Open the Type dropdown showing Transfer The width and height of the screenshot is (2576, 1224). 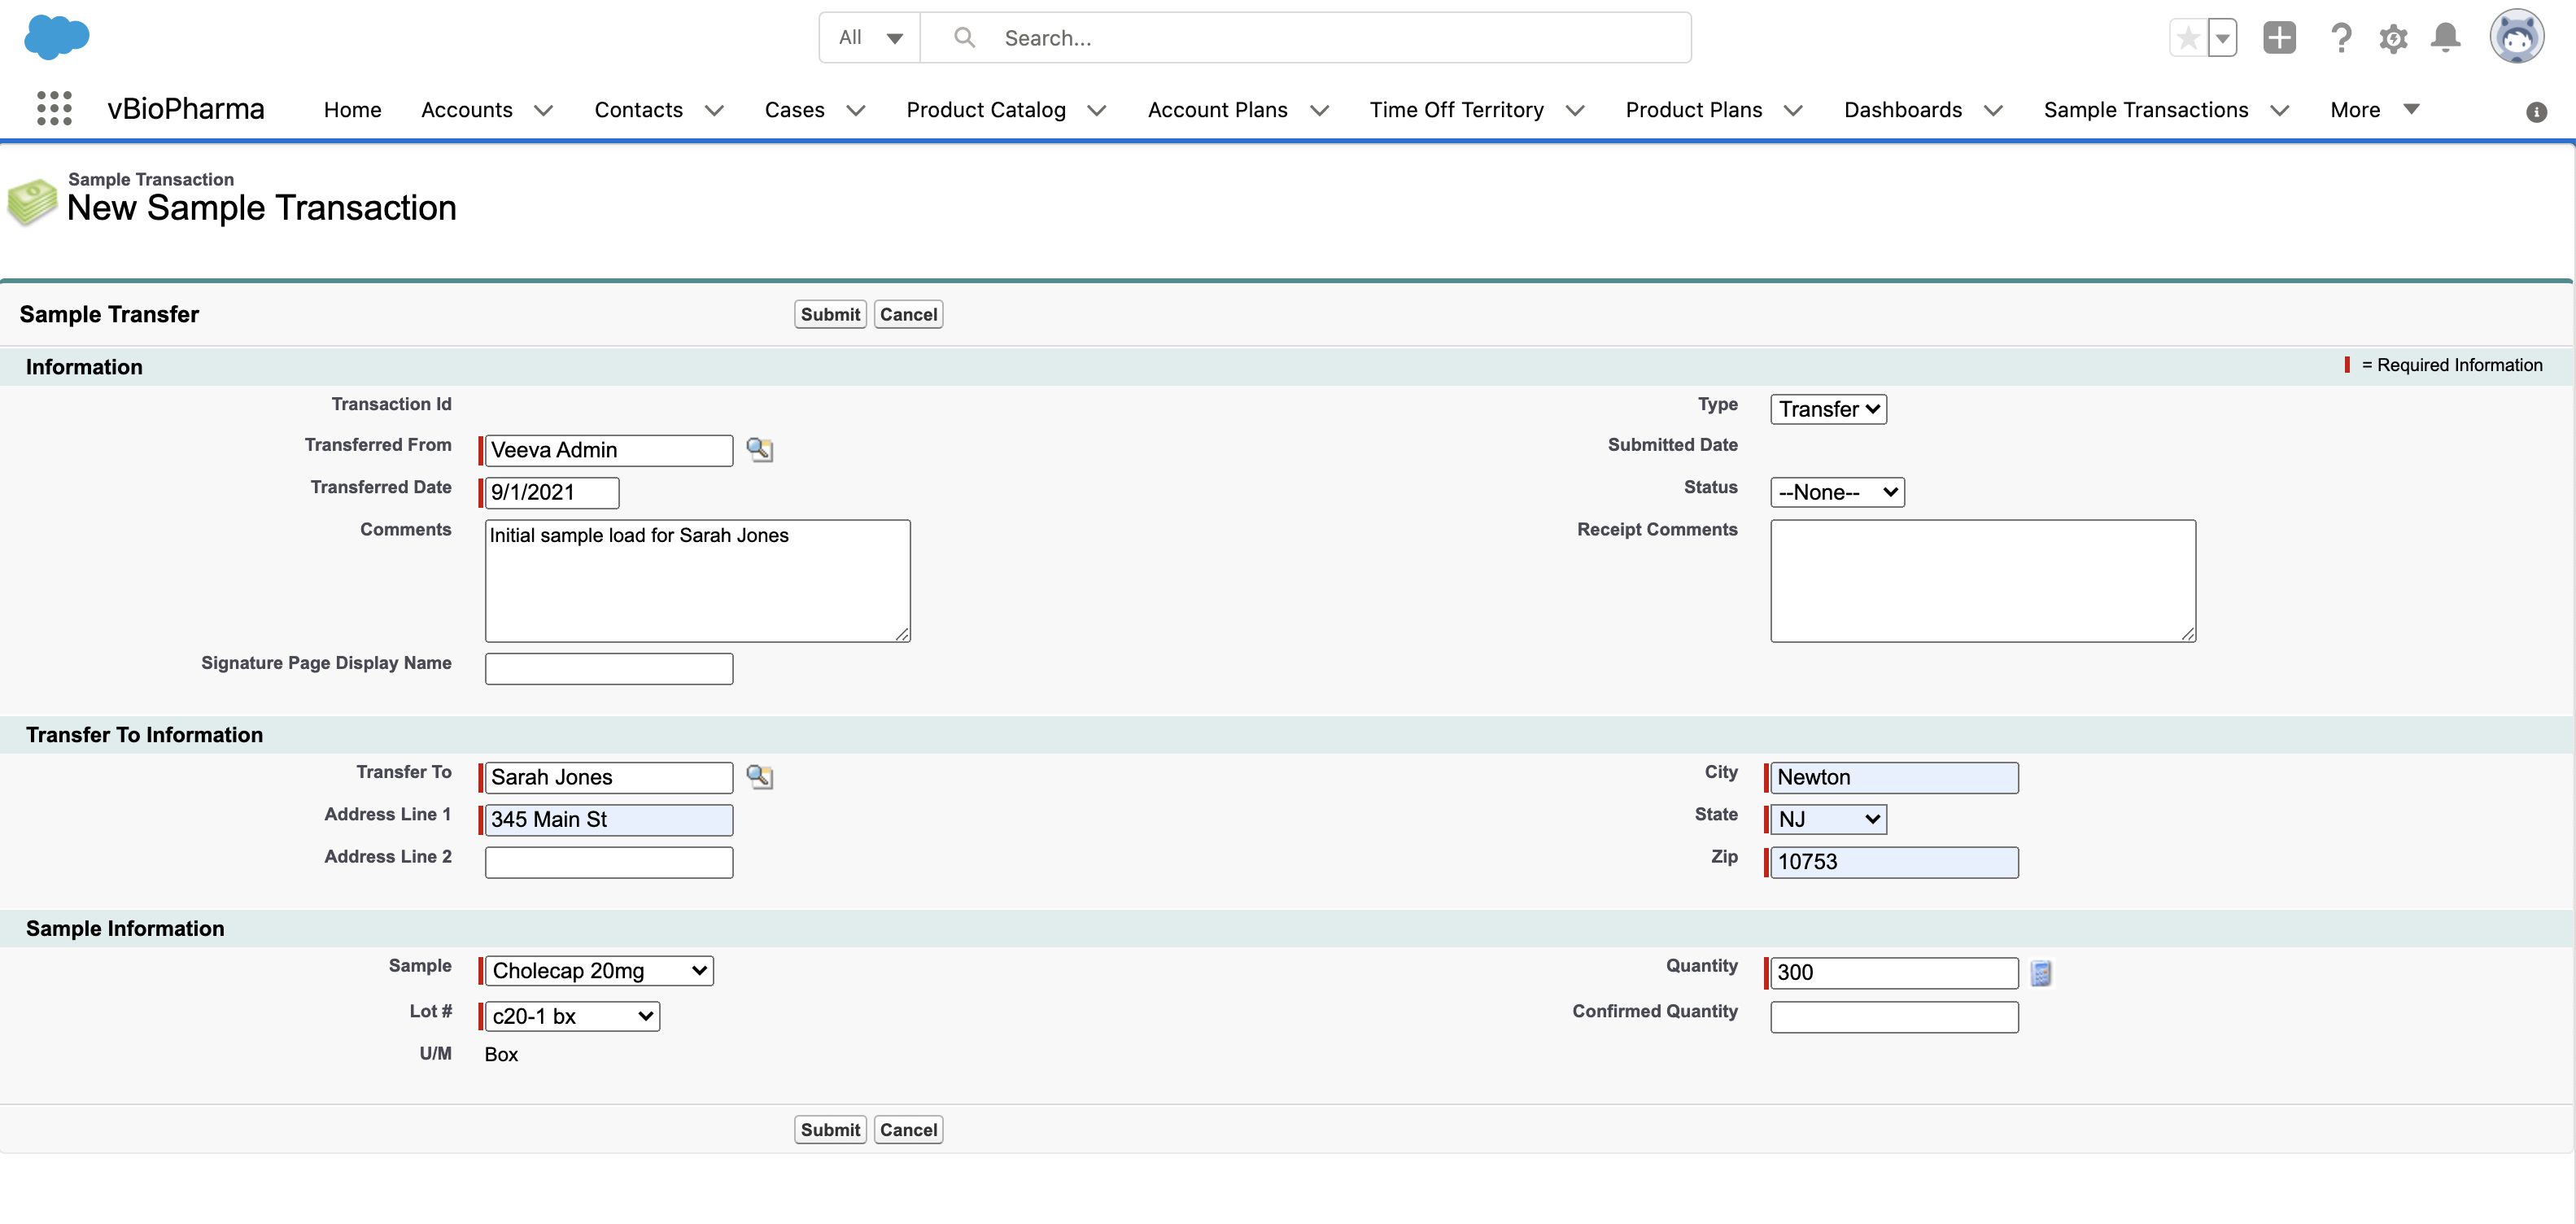[1827, 409]
